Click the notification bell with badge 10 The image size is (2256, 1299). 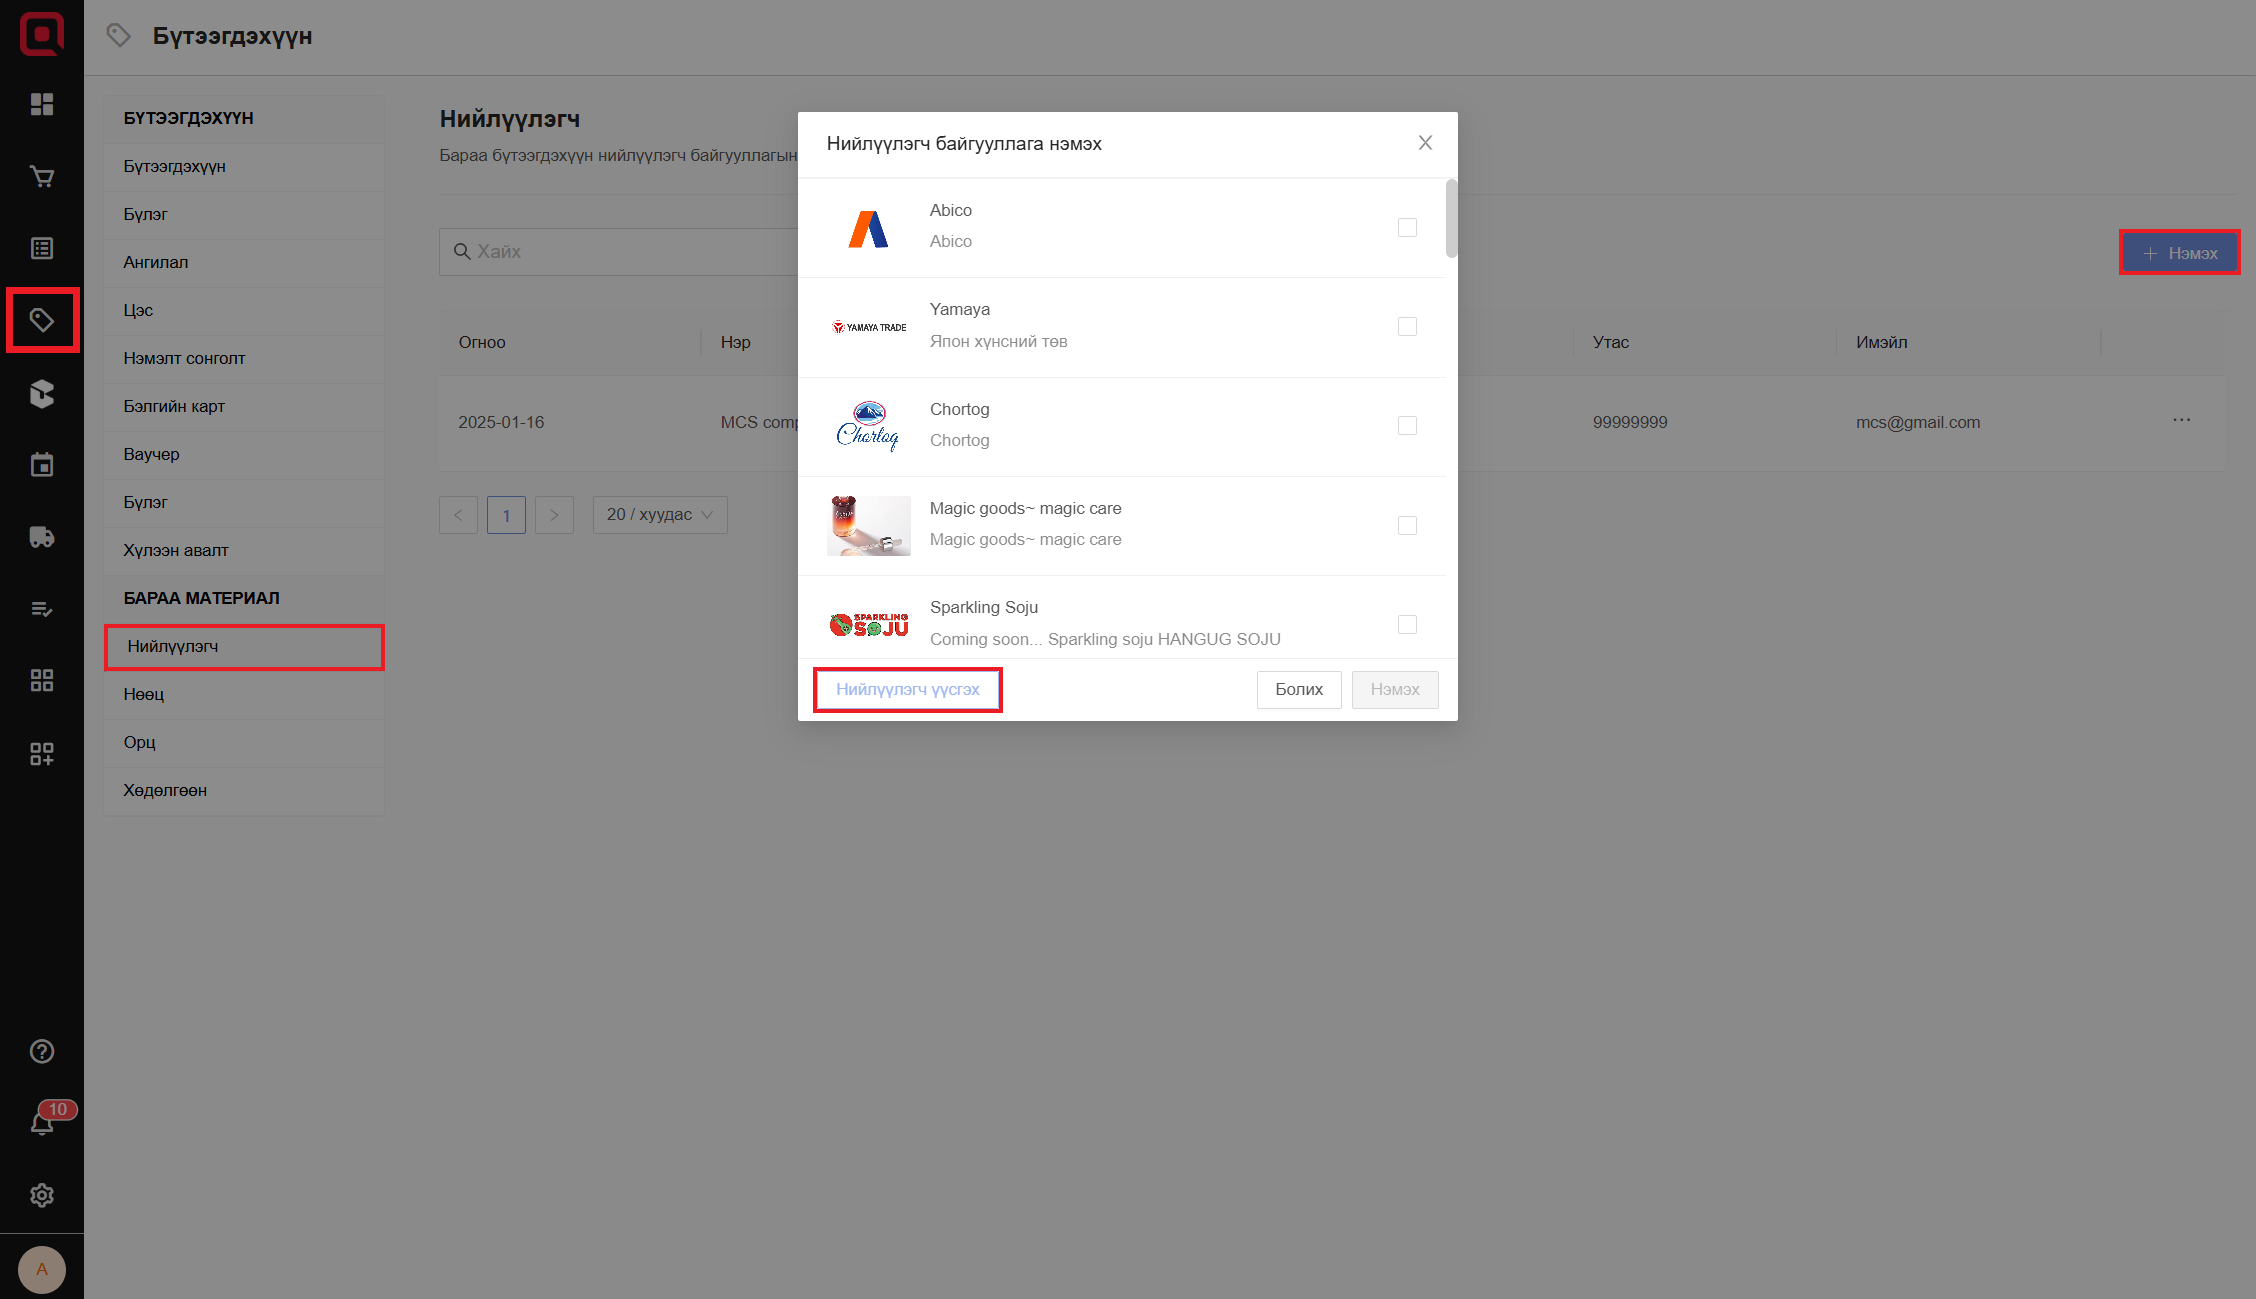(41, 1123)
